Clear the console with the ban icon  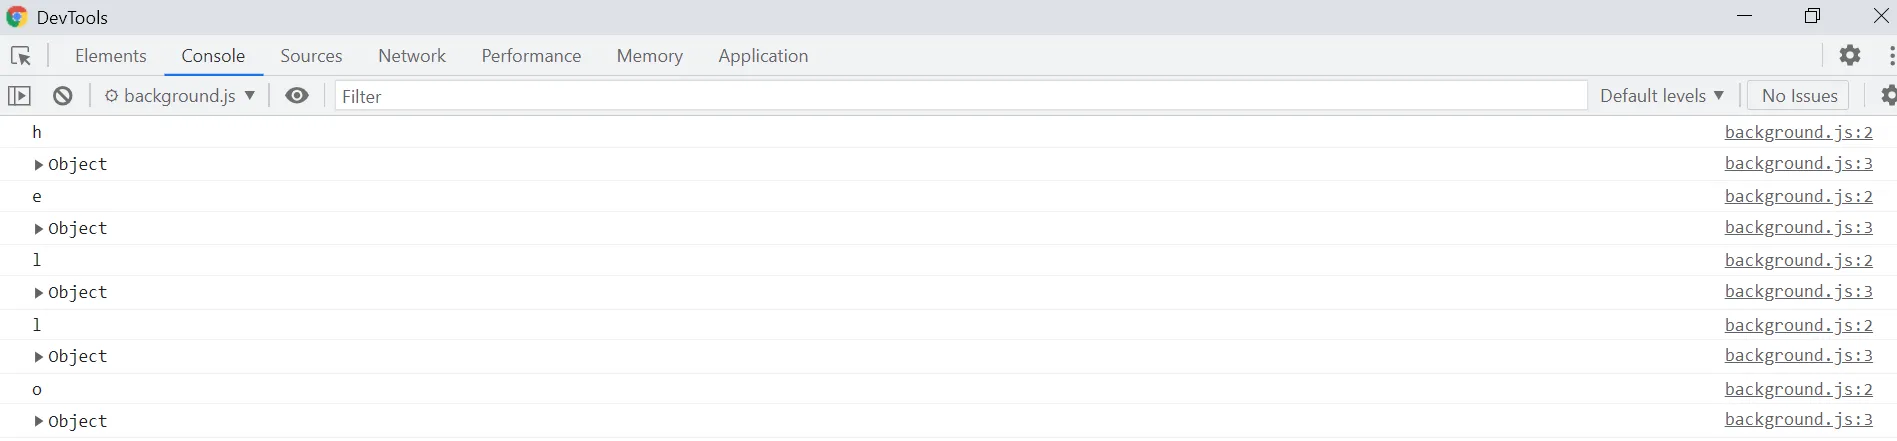(63, 96)
